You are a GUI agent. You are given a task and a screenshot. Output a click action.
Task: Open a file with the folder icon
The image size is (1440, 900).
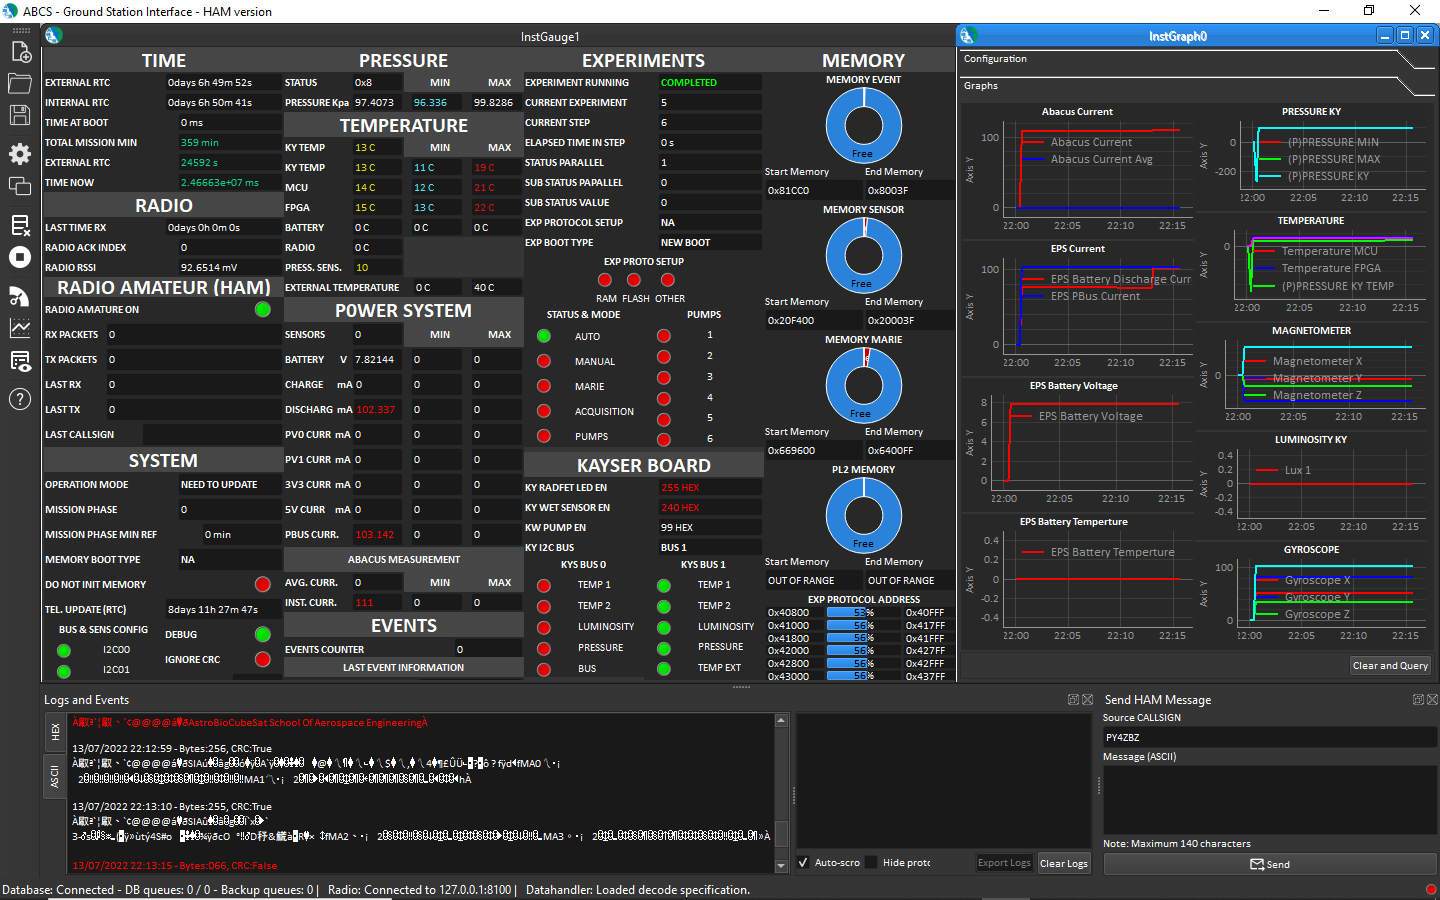[20, 83]
